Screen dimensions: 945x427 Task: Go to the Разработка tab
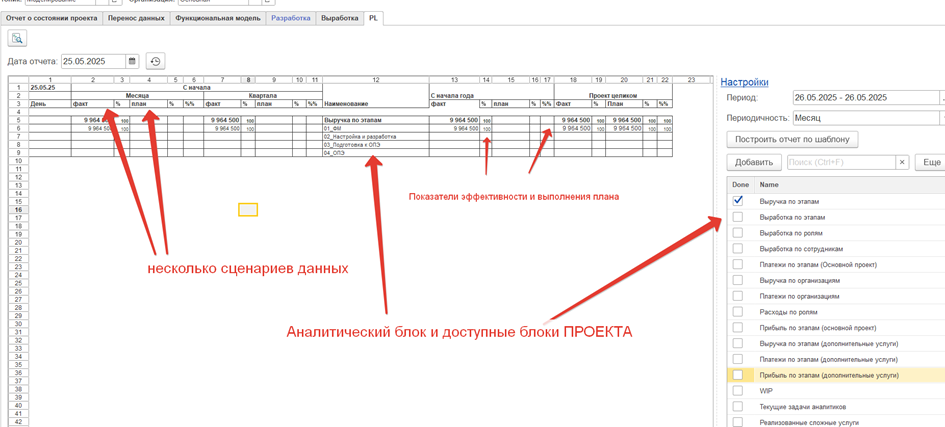point(291,18)
